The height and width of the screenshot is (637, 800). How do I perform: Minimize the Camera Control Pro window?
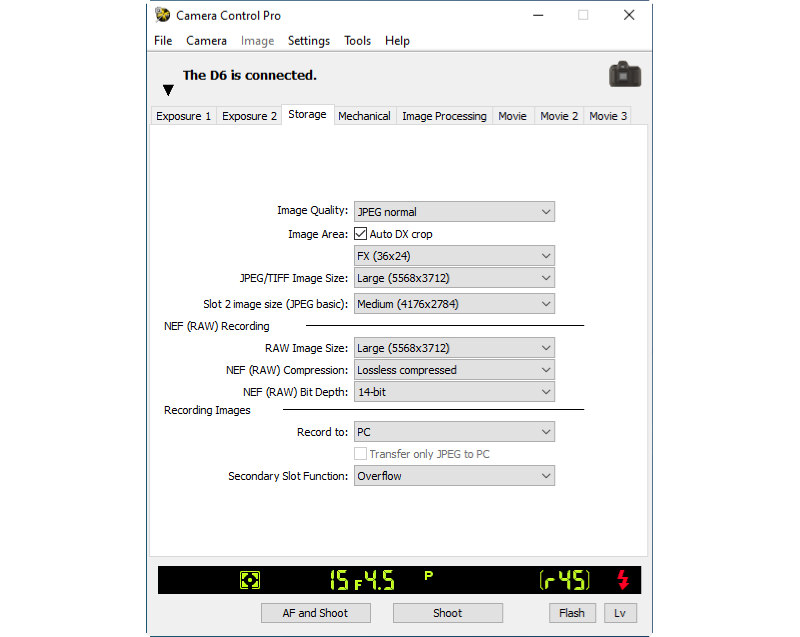pos(538,15)
